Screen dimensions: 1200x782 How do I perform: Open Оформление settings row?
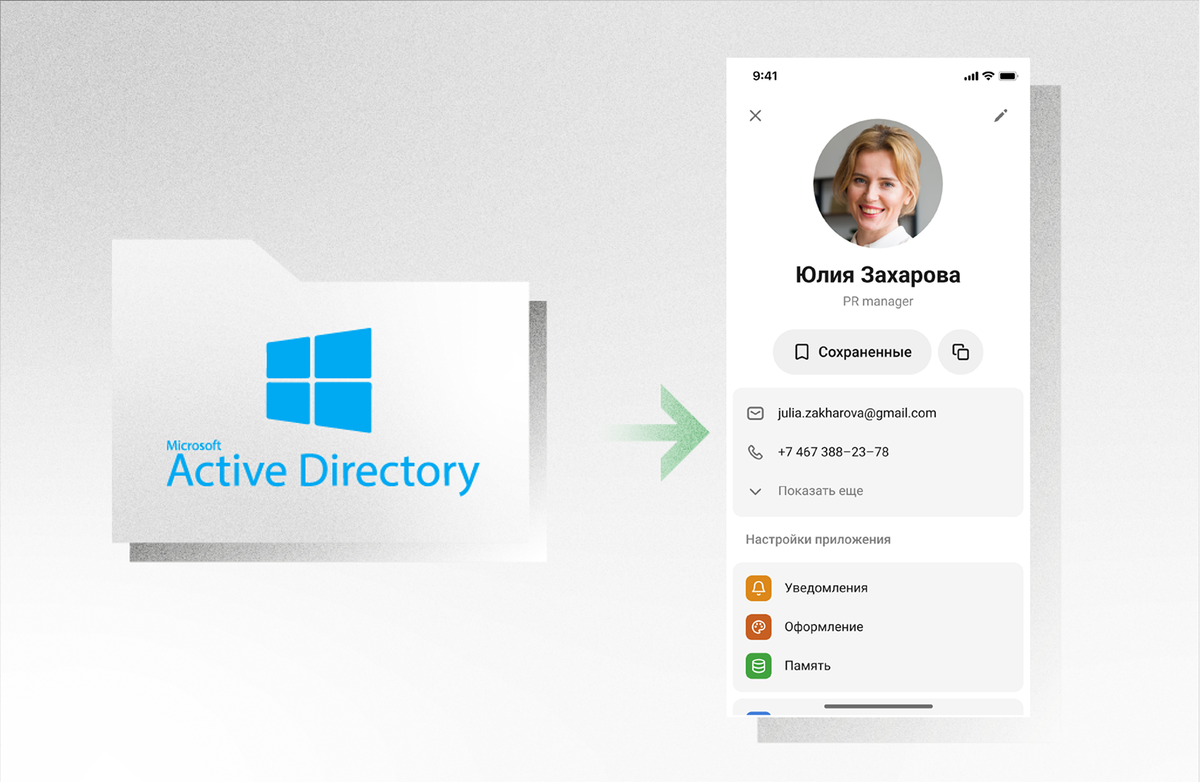878,627
